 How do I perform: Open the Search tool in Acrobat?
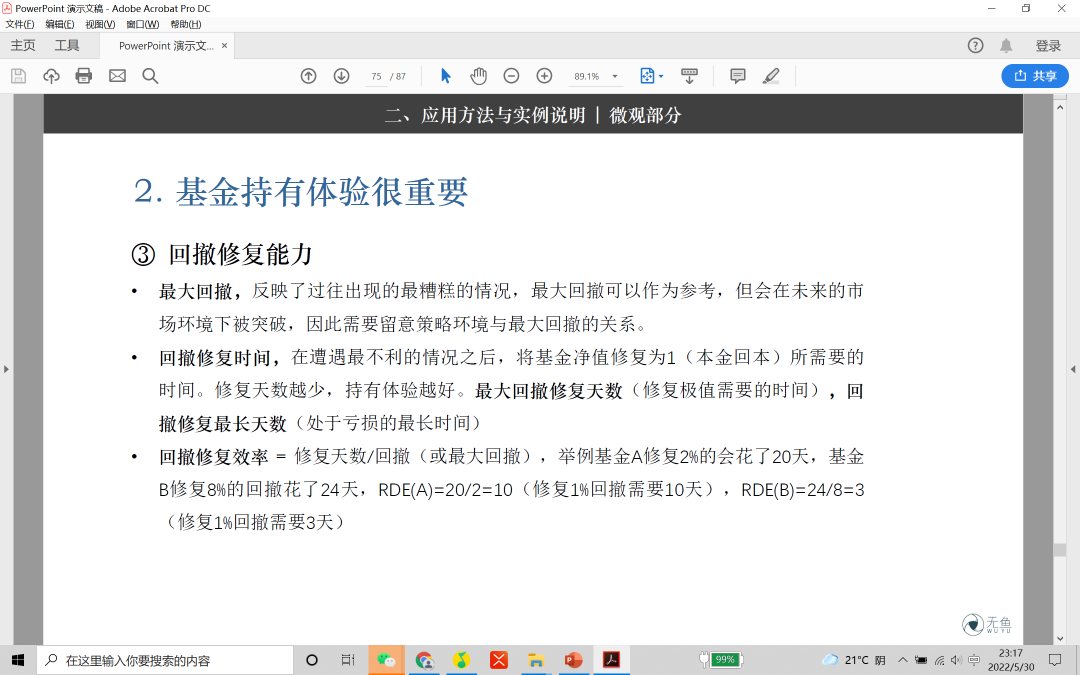pyautogui.click(x=150, y=75)
